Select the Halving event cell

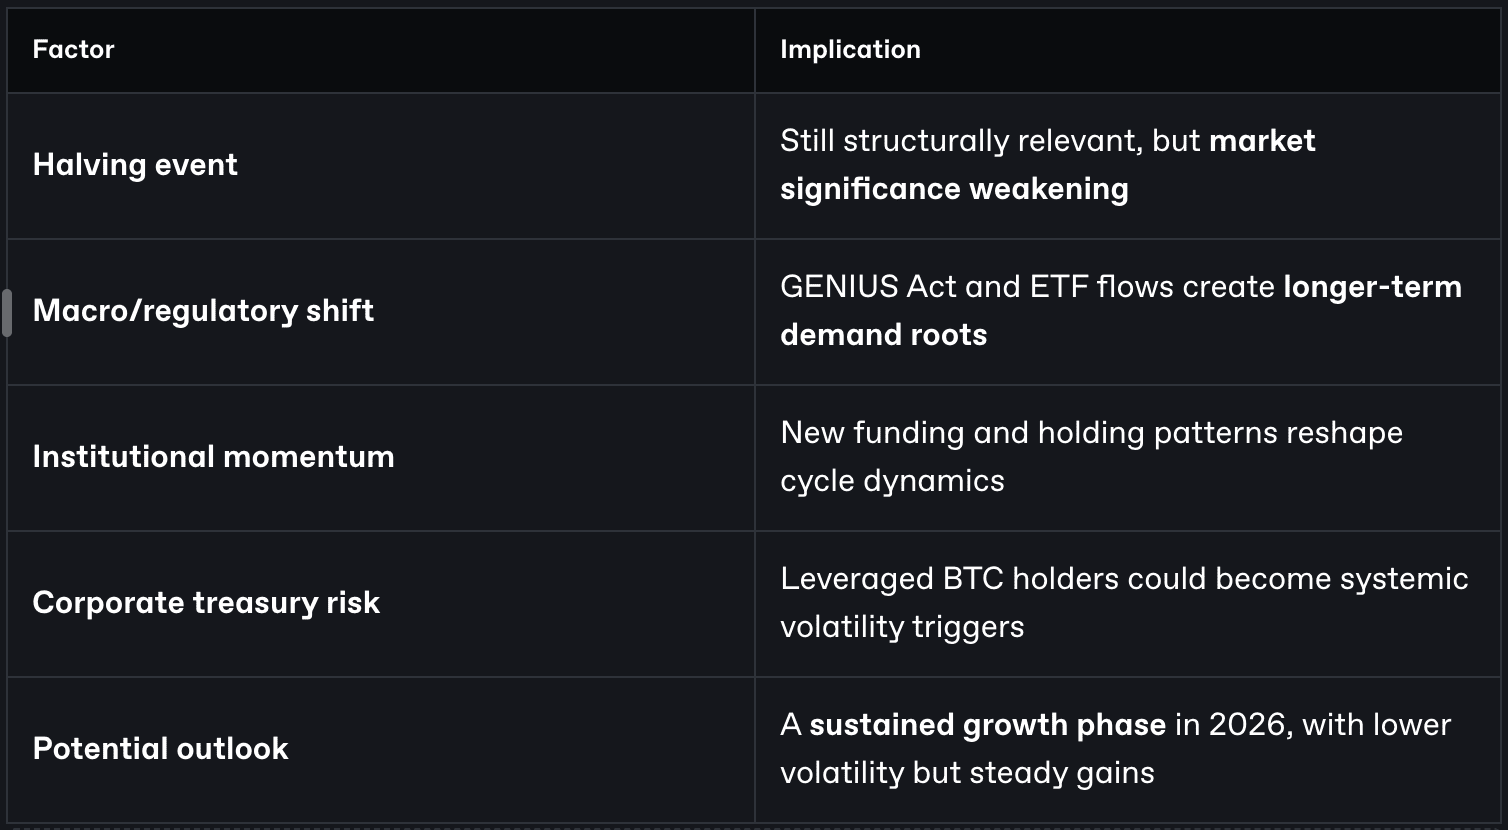click(x=135, y=165)
